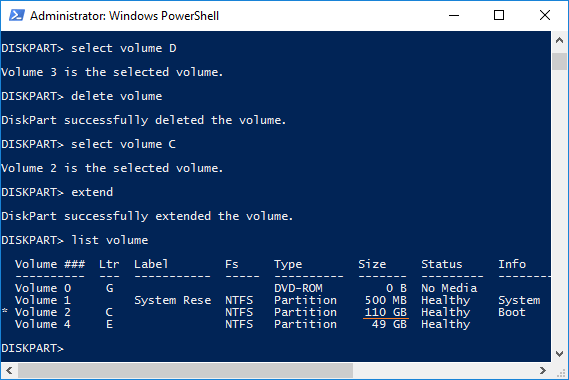569x380 pixels.
Task: Click the horizontal scrollbar right arrow
Action: click(x=543, y=371)
